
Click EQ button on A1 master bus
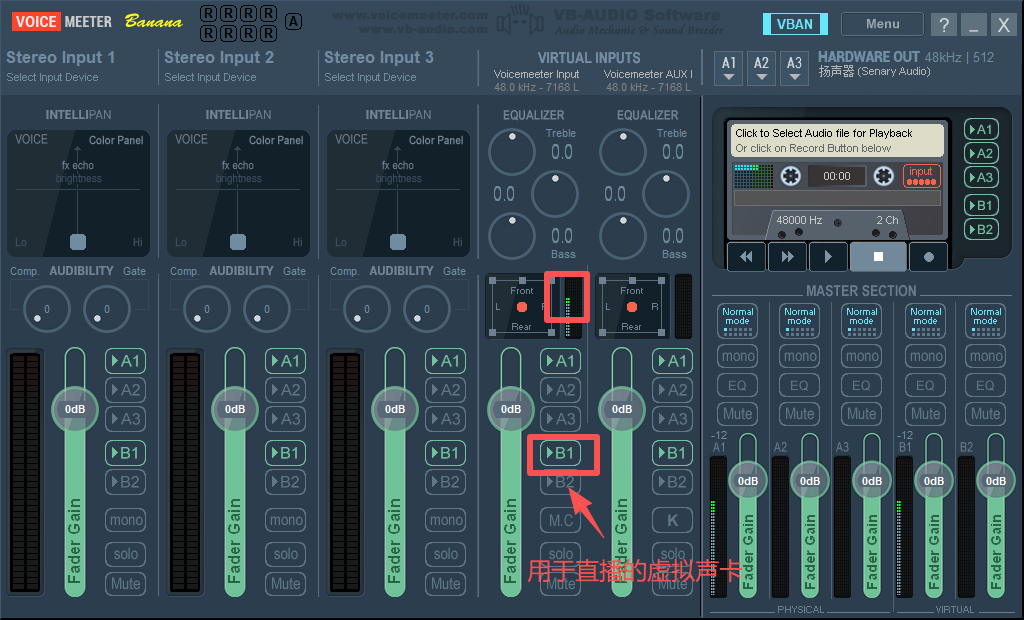(737, 385)
